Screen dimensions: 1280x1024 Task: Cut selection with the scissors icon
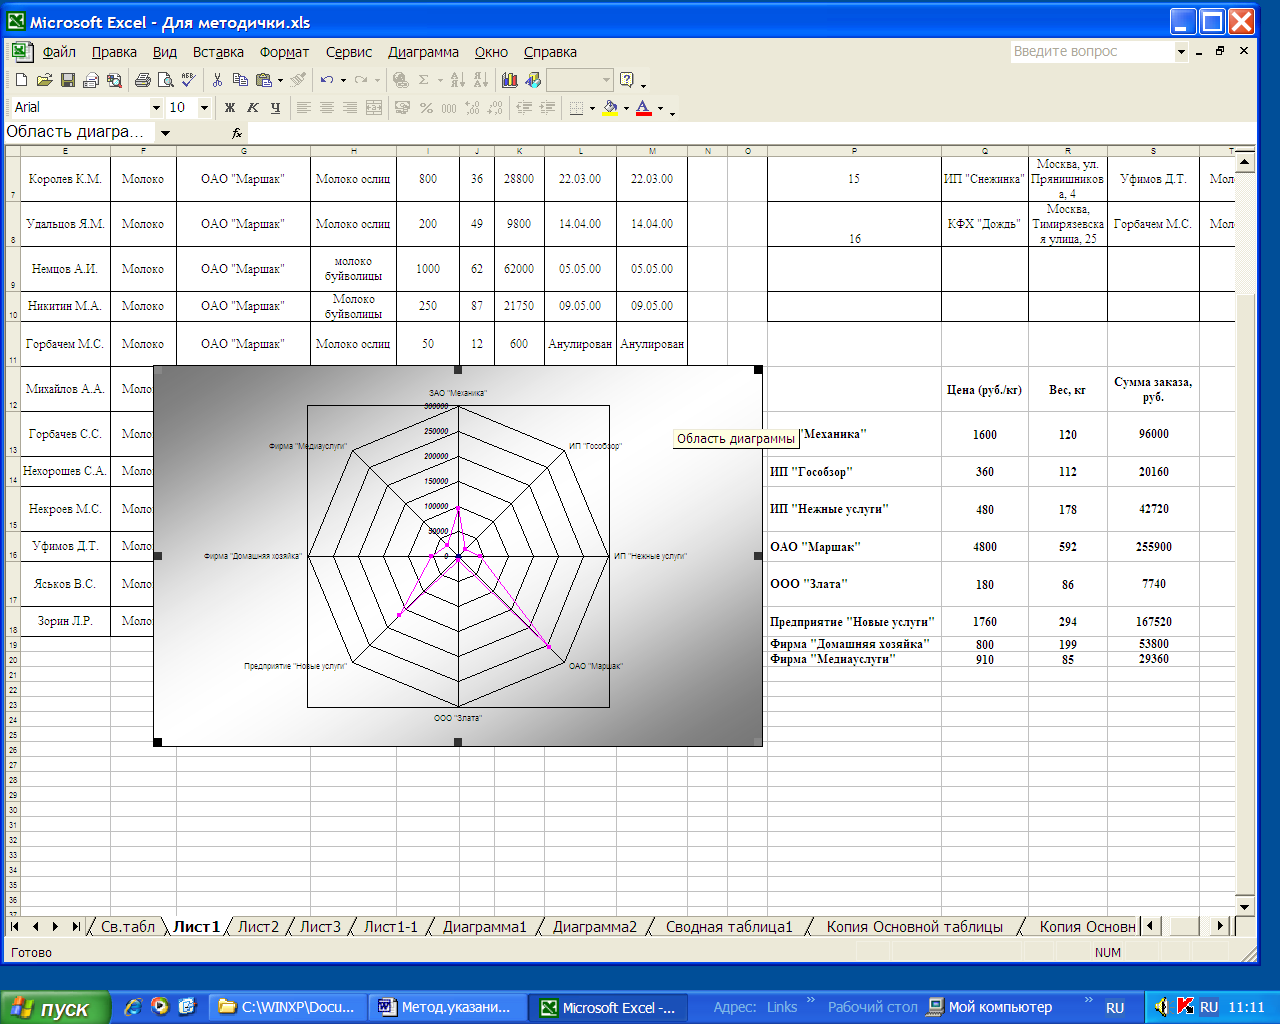click(217, 80)
